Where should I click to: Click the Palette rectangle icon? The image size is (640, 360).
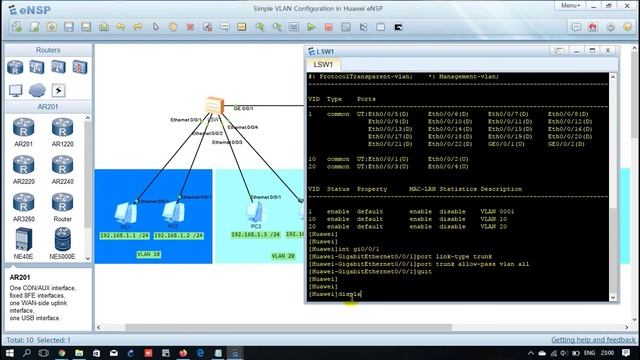pyautogui.click(x=242, y=27)
